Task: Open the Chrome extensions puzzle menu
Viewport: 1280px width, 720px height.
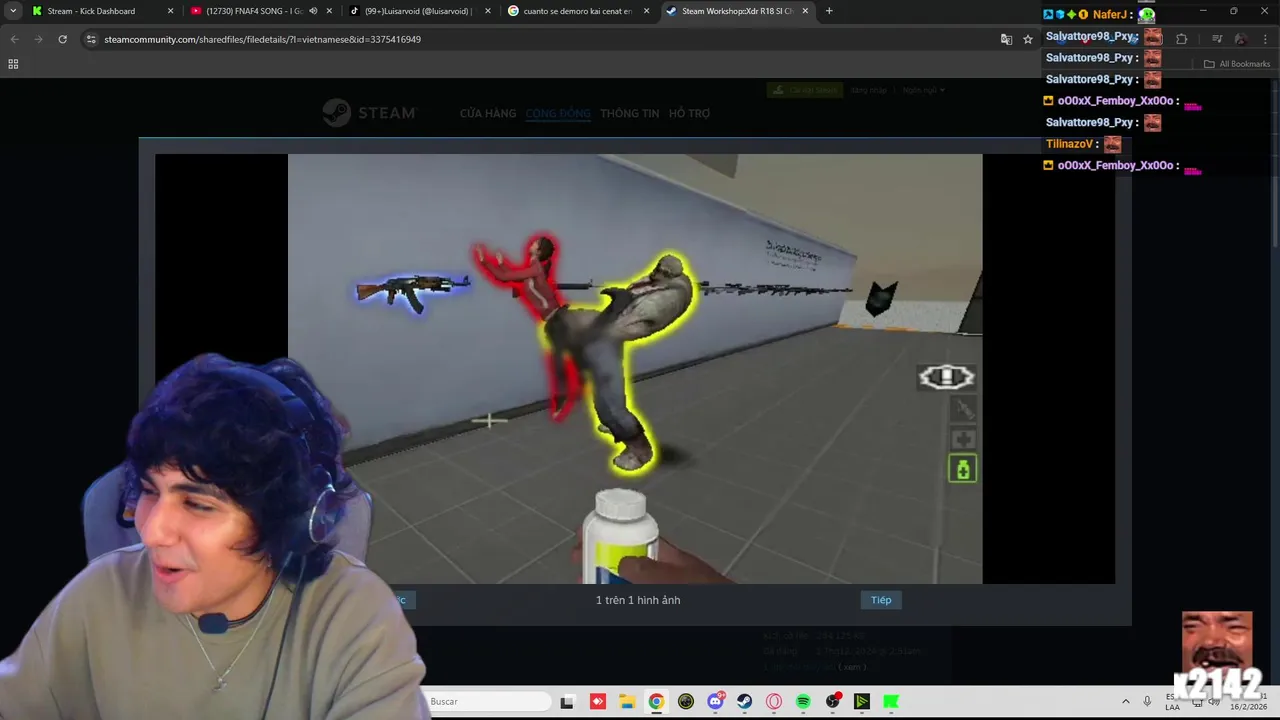Action: (1181, 39)
